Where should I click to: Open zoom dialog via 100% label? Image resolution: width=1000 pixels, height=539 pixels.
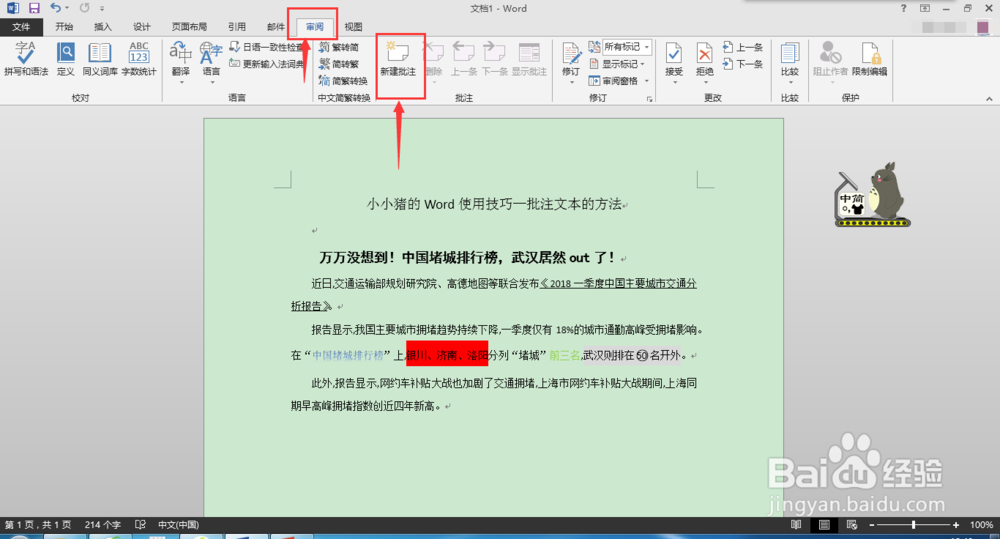coord(981,524)
